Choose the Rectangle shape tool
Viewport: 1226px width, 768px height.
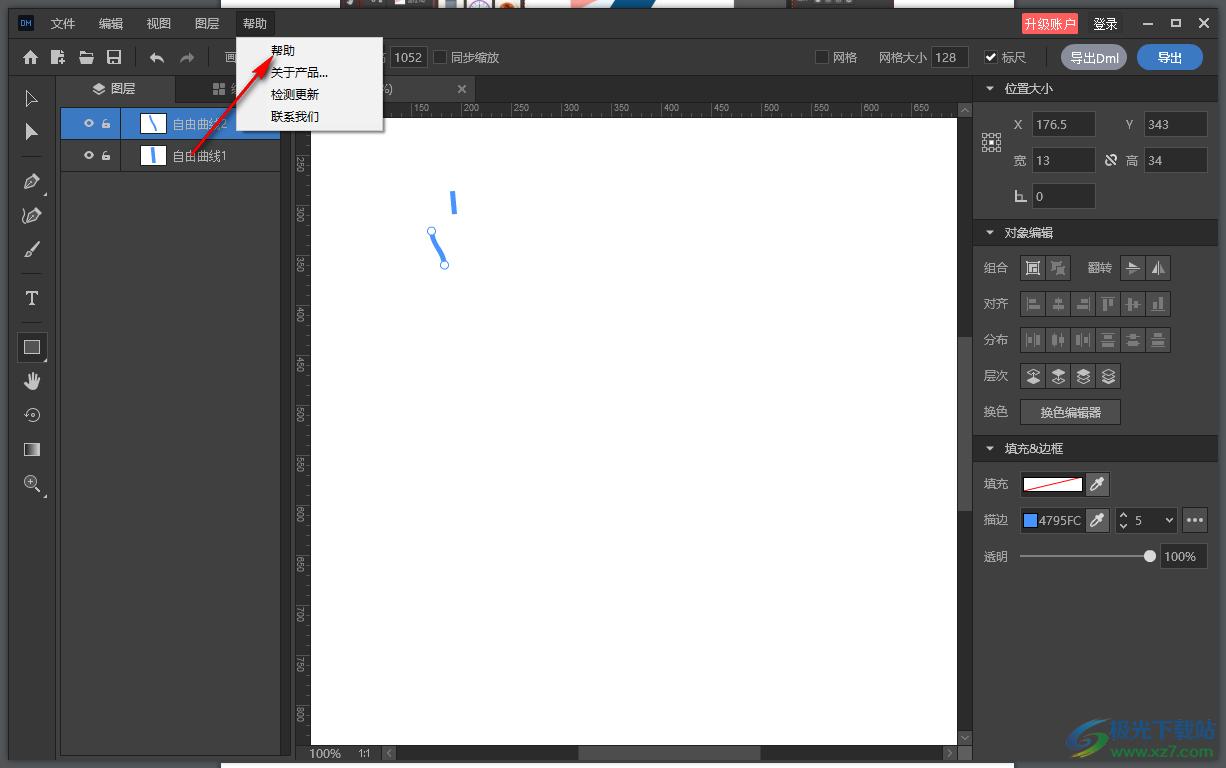[x=31, y=347]
